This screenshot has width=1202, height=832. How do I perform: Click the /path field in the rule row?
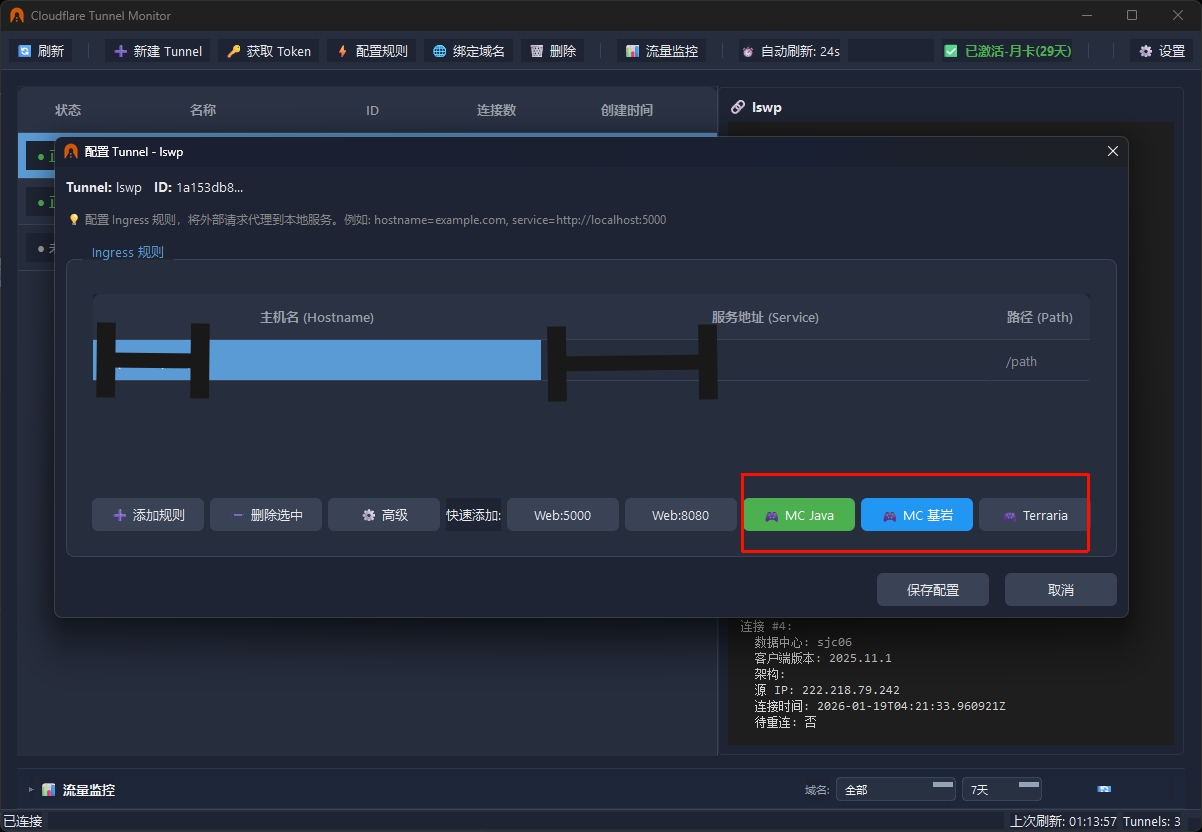[x=1039, y=361]
